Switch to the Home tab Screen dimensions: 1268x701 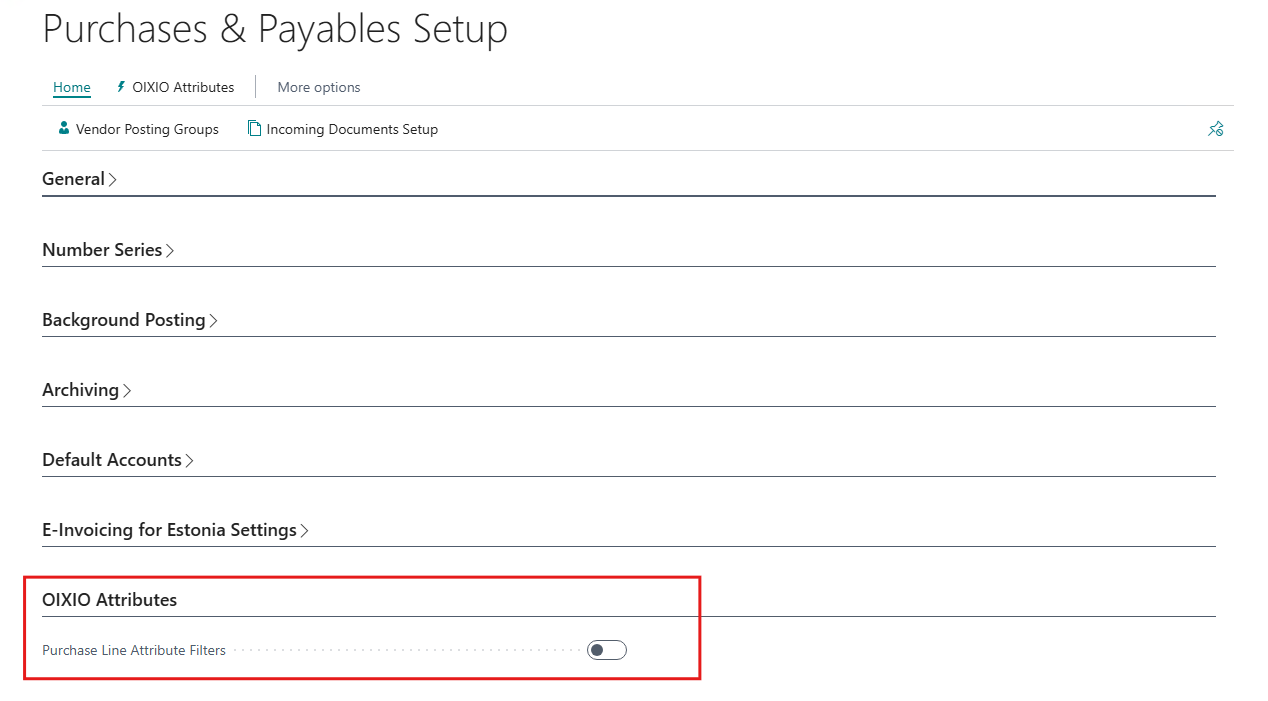click(x=72, y=87)
